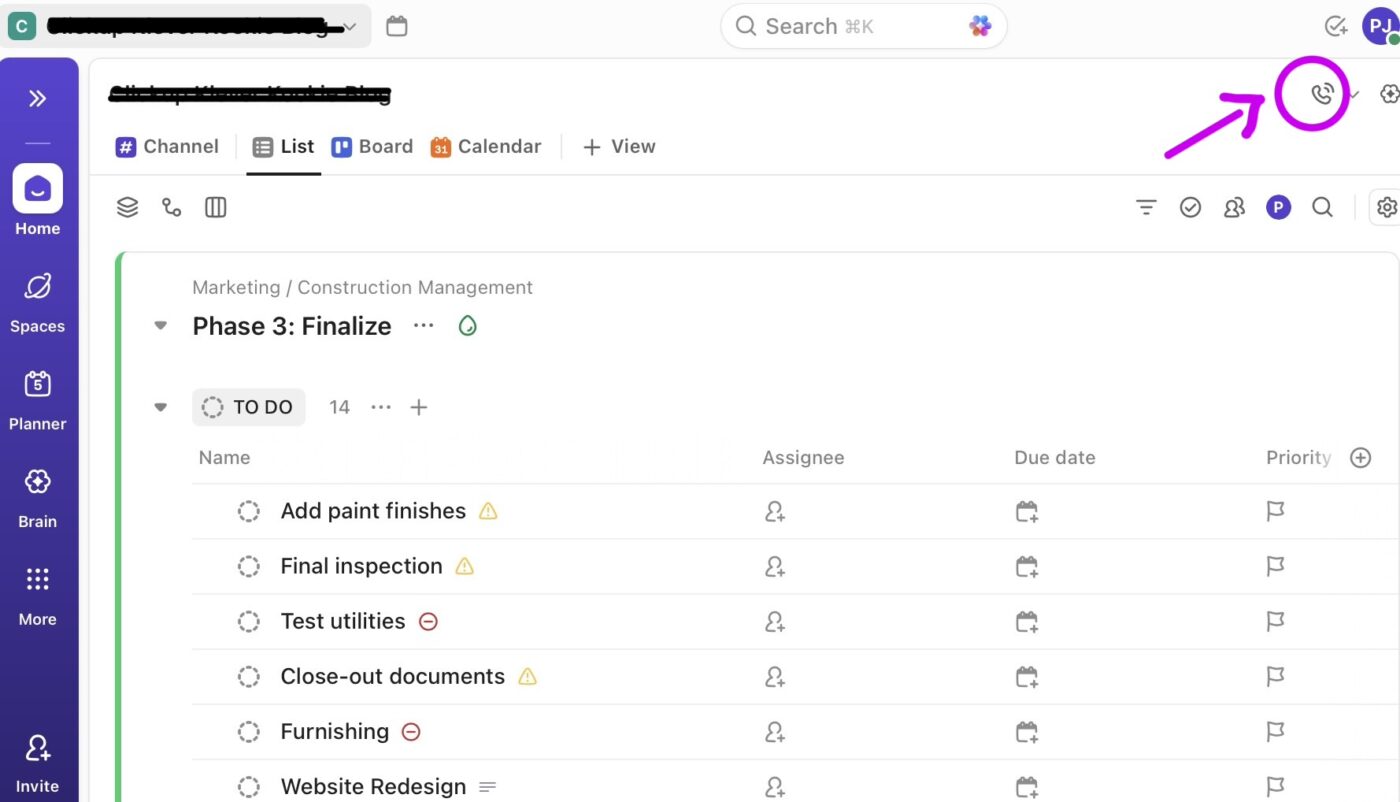Image resolution: width=1400 pixels, height=802 pixels.
Task: Click + View to add a view
Action: pos(618,146)
